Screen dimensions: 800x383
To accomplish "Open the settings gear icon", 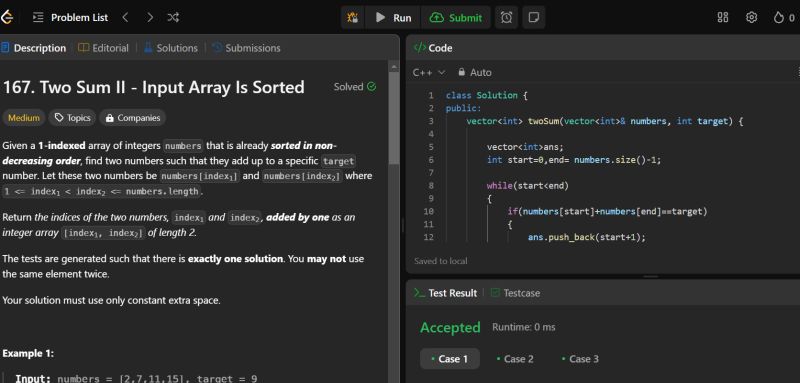I will [751, 17].
